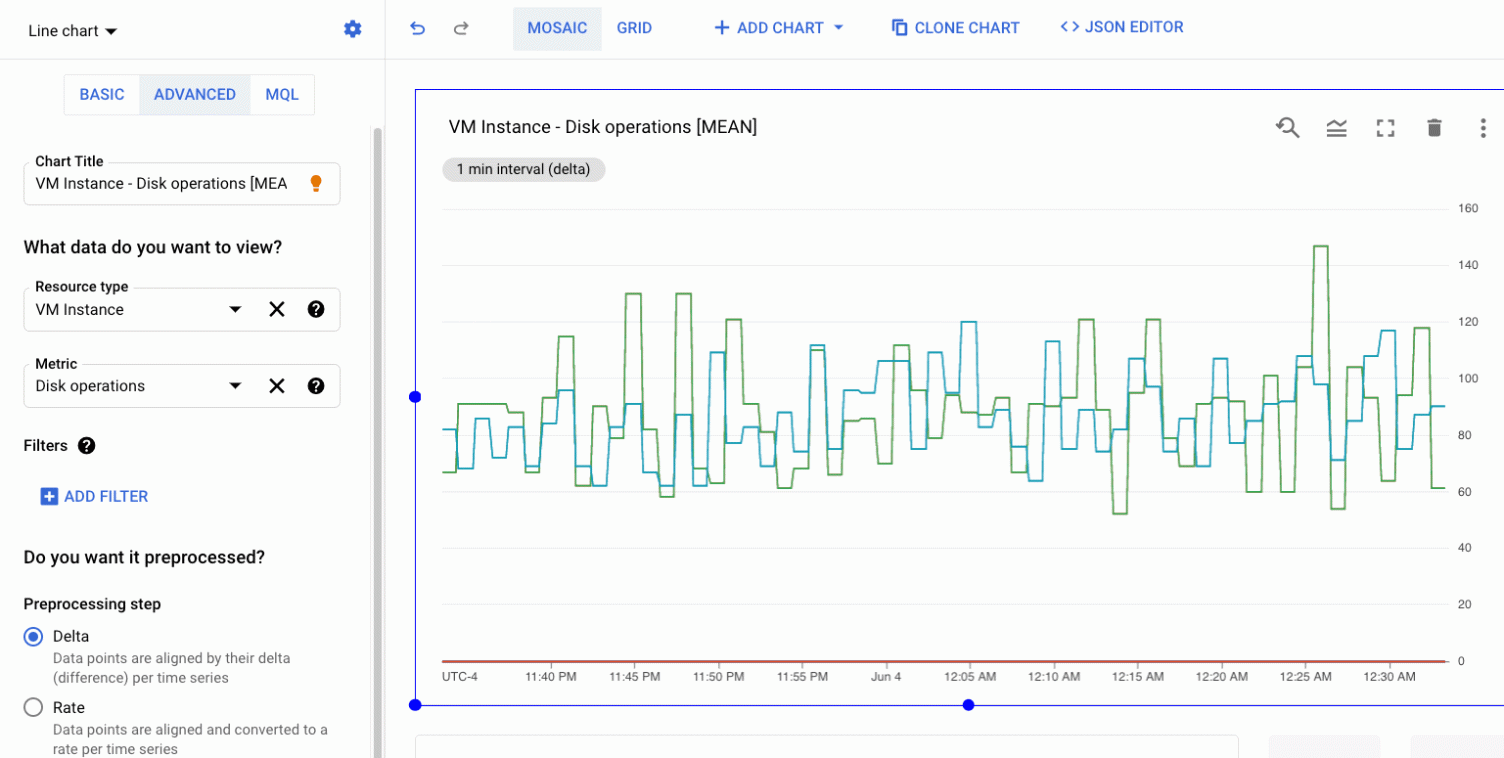1504x758 pixels.
Task: Open the chart's more options menu
Action: point(1483,127)
